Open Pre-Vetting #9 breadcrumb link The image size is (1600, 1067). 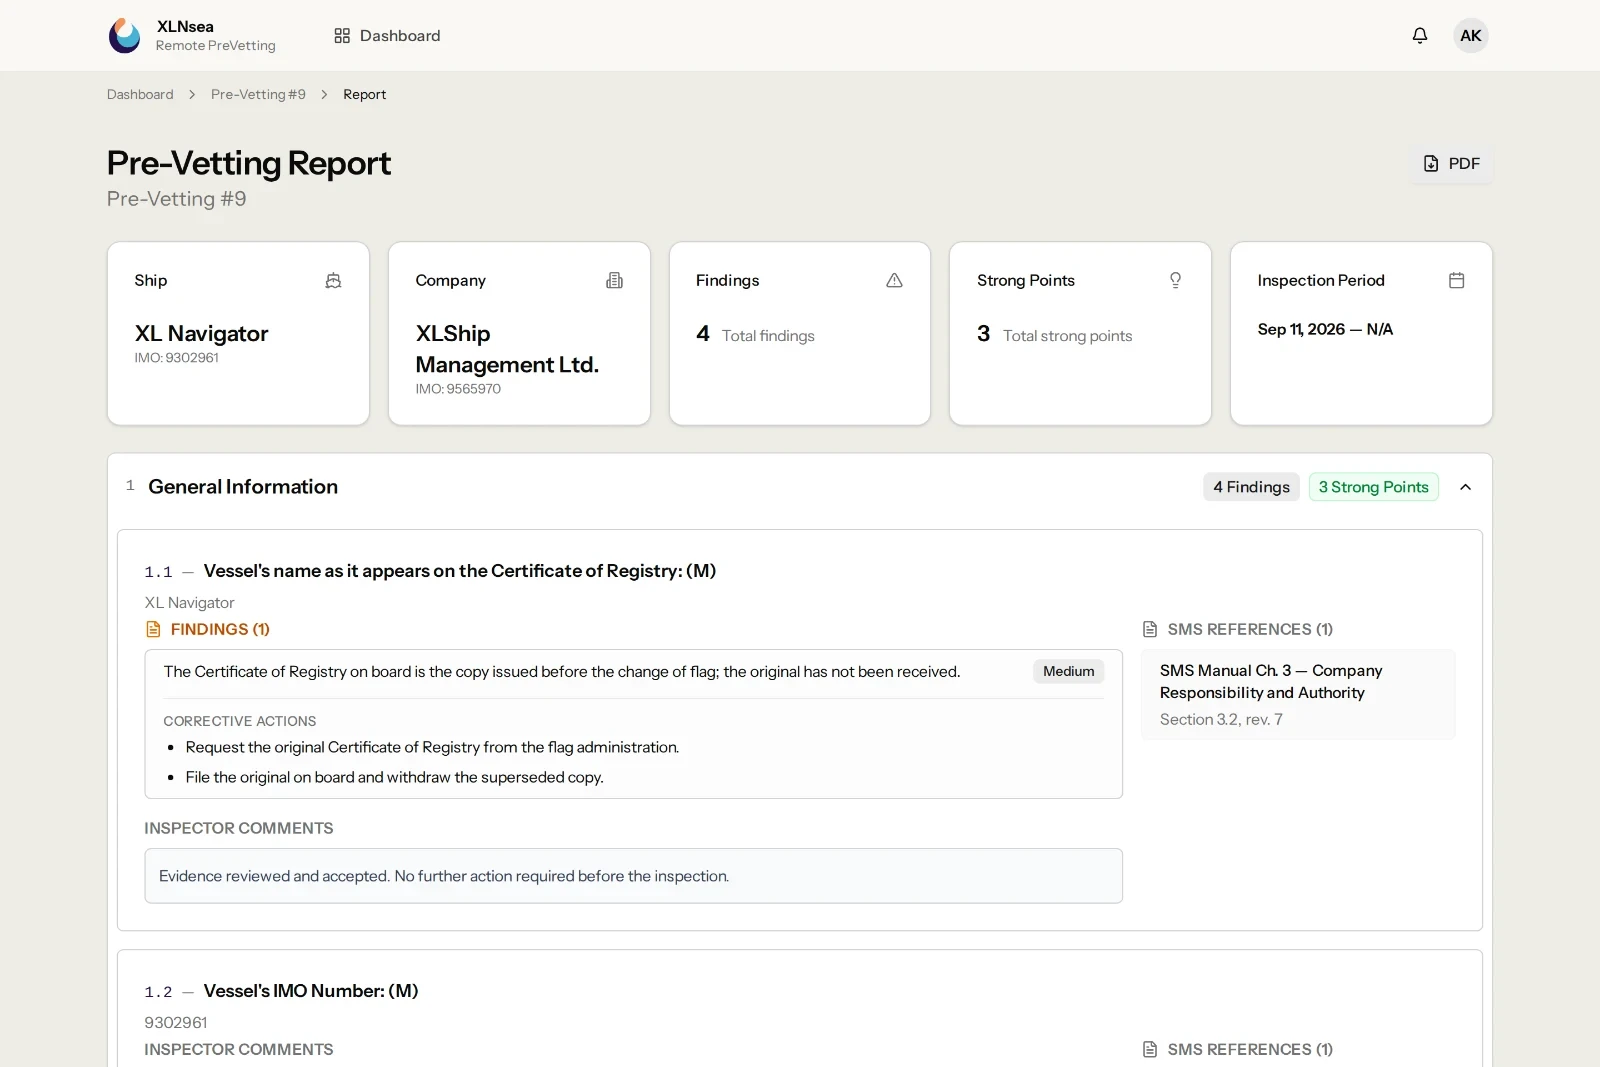click(x=258, y=95)
